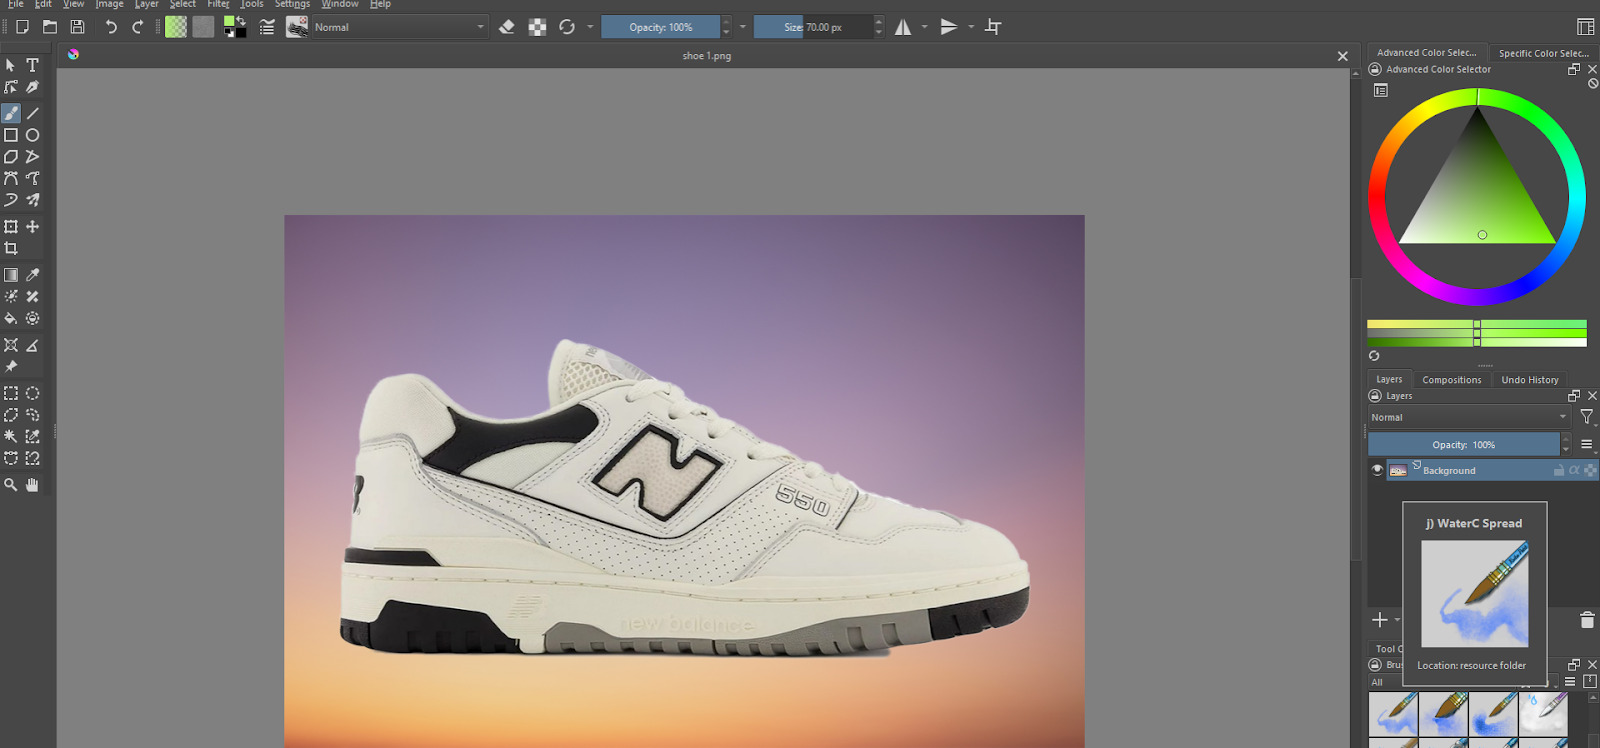Select the Line tool

click(33, 113)
